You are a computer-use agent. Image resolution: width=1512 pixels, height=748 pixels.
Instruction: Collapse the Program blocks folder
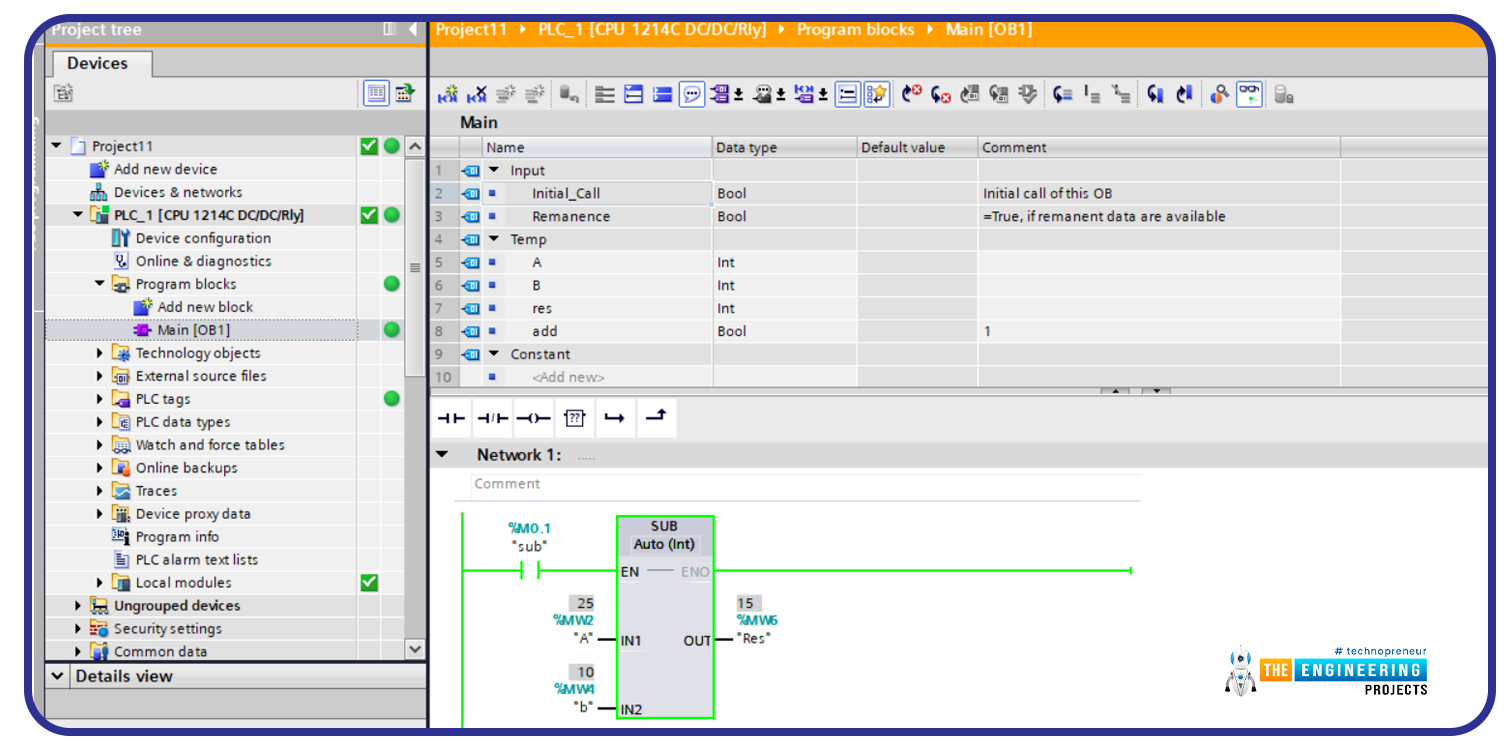coord(100,284)
